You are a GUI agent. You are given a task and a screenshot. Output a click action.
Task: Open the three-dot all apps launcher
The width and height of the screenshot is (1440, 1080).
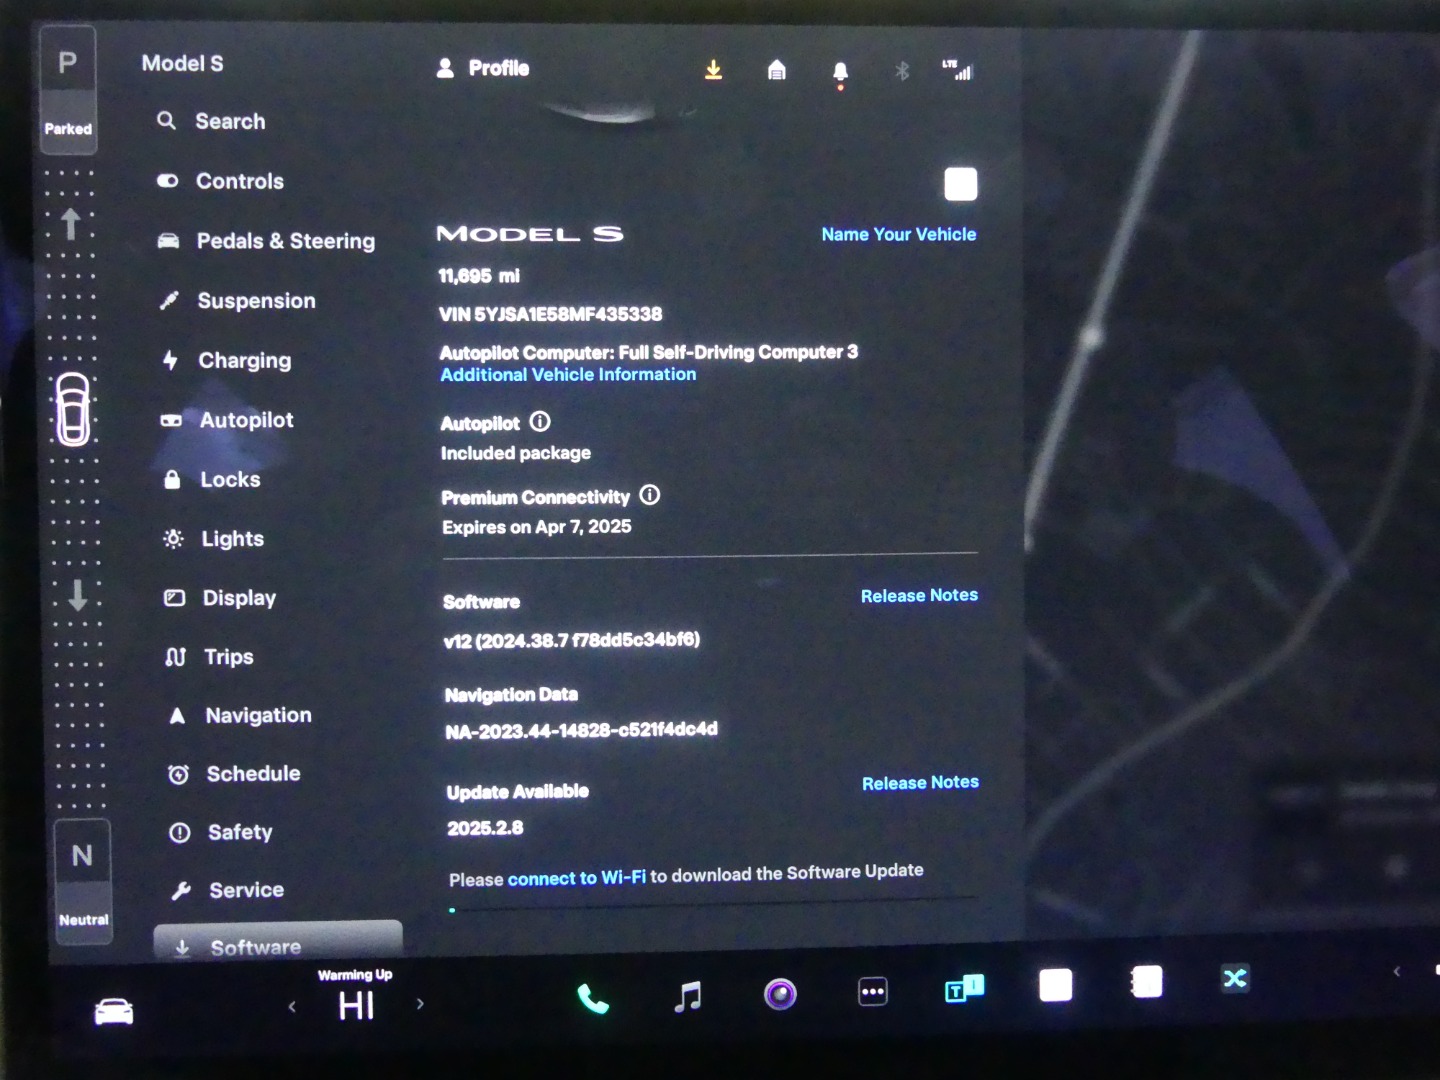(873, 992)
